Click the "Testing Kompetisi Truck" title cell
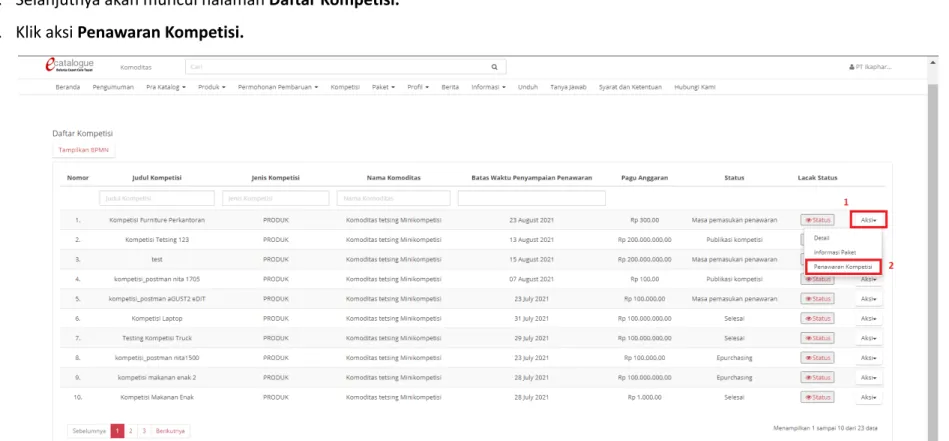949x441 pixels. coord(157,338)
